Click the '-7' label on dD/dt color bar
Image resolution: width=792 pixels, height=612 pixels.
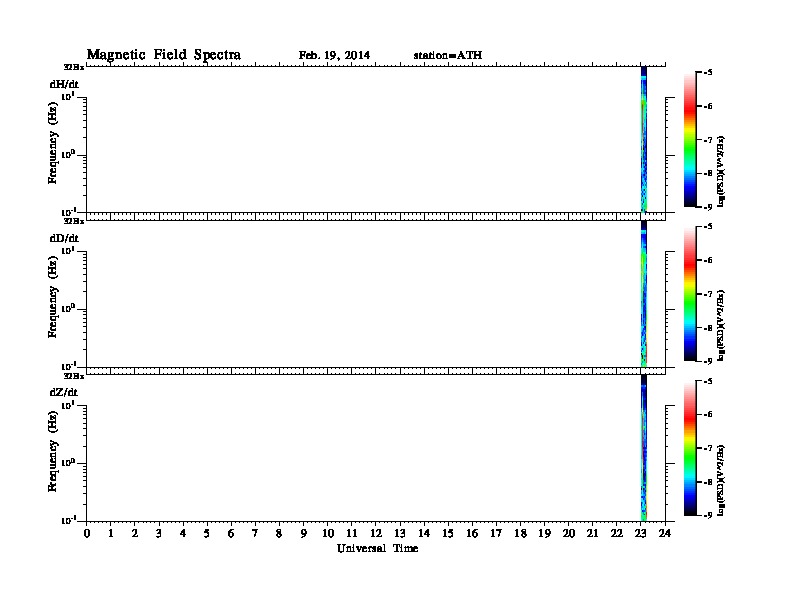(x=708, y=294)
